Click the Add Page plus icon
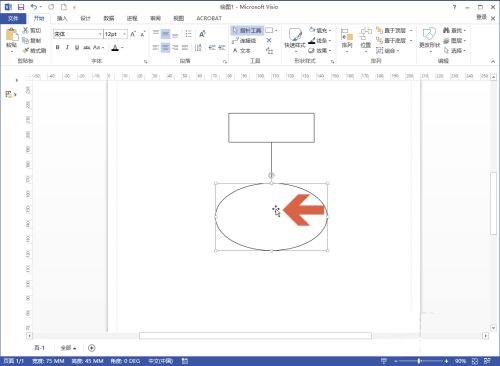 point(92,348)
